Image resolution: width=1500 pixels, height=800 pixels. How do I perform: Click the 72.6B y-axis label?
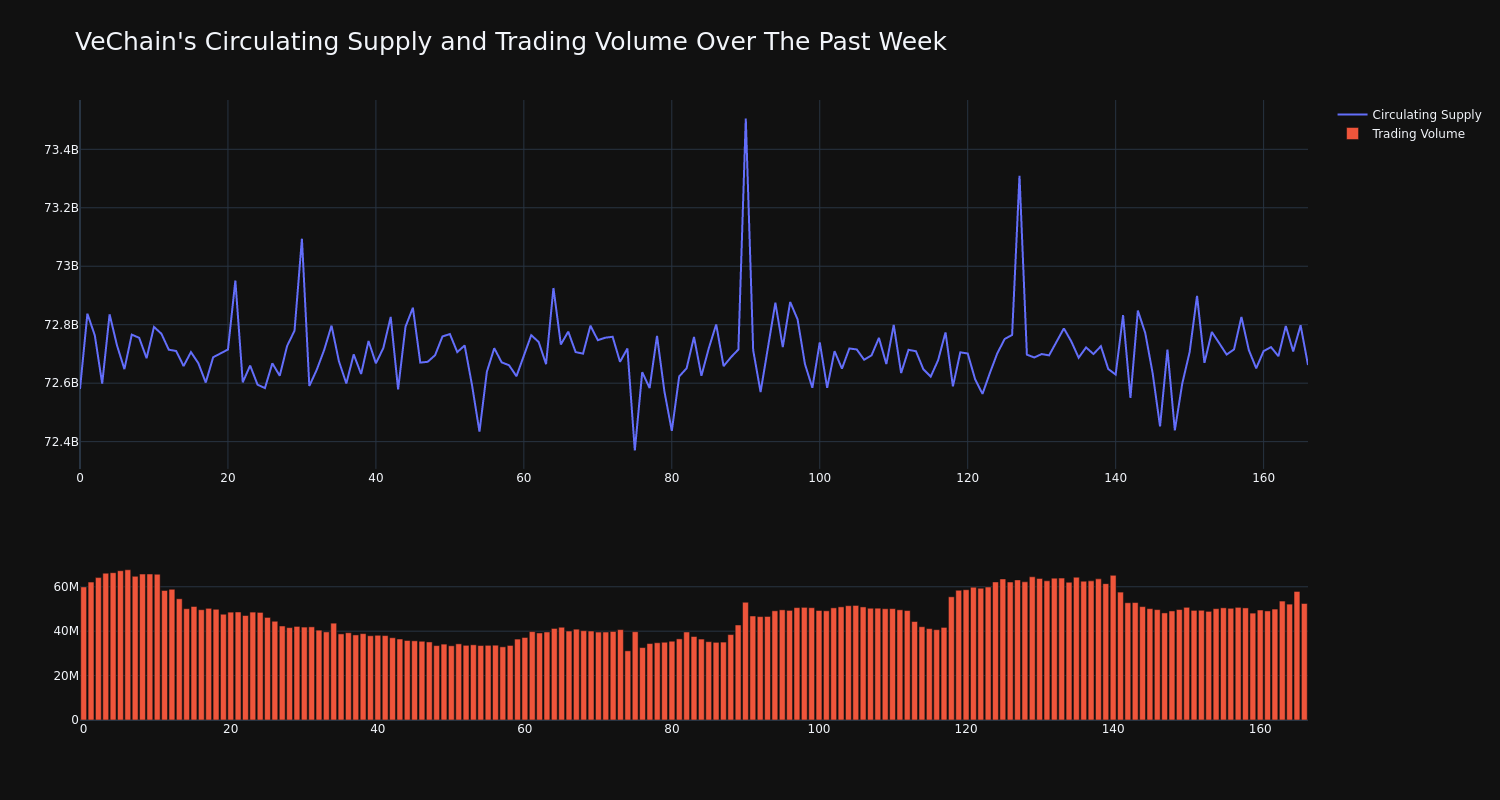coord(61,383)
